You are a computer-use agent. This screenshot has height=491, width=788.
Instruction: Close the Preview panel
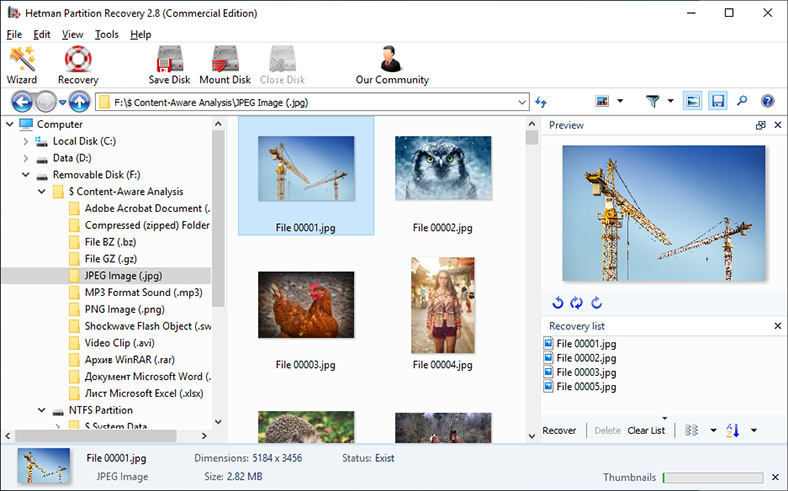777,125
